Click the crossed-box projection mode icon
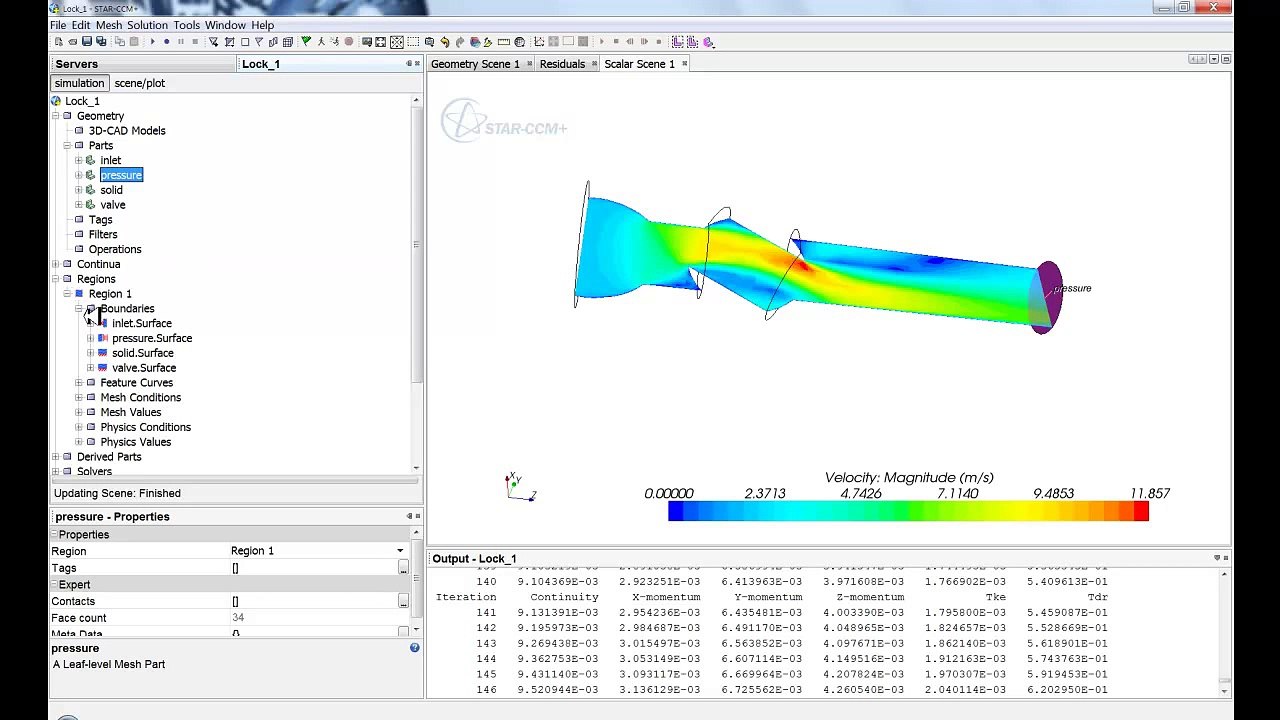 (x=397, y=42)
